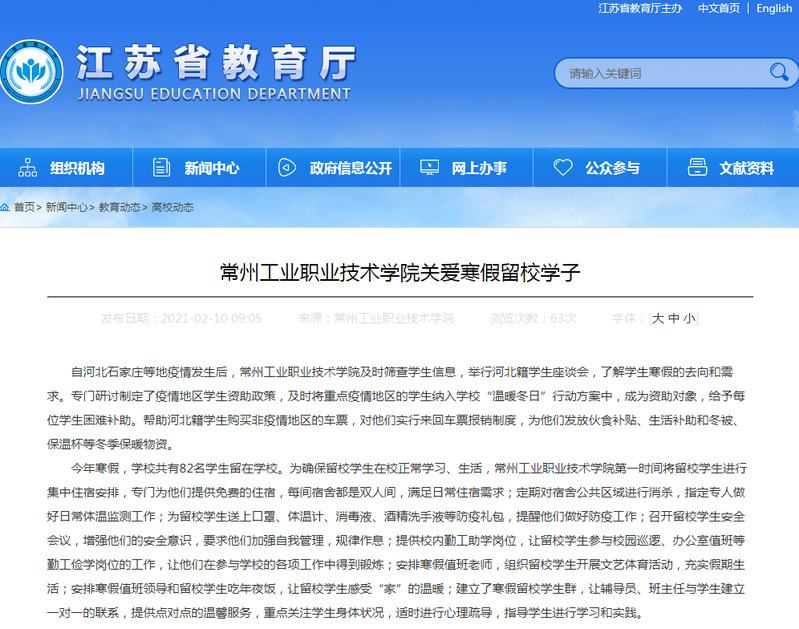Open the 文献资料 navigation menu
Viewport: 799px width, 629px height.
[746, 168]
